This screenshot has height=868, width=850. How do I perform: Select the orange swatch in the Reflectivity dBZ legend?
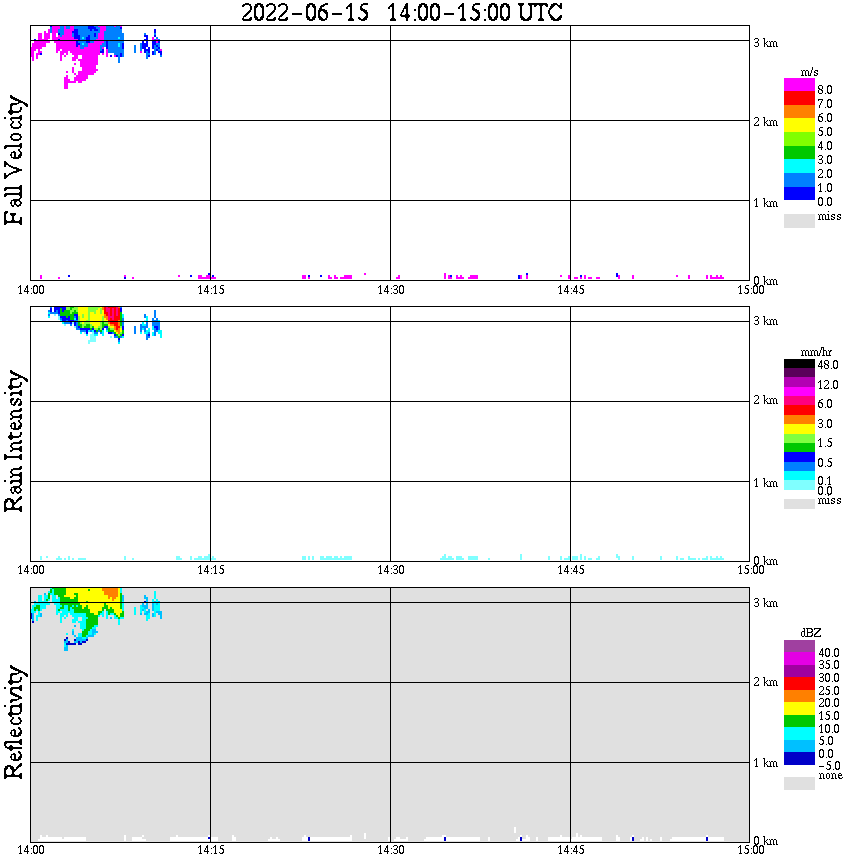click(799, 696)
